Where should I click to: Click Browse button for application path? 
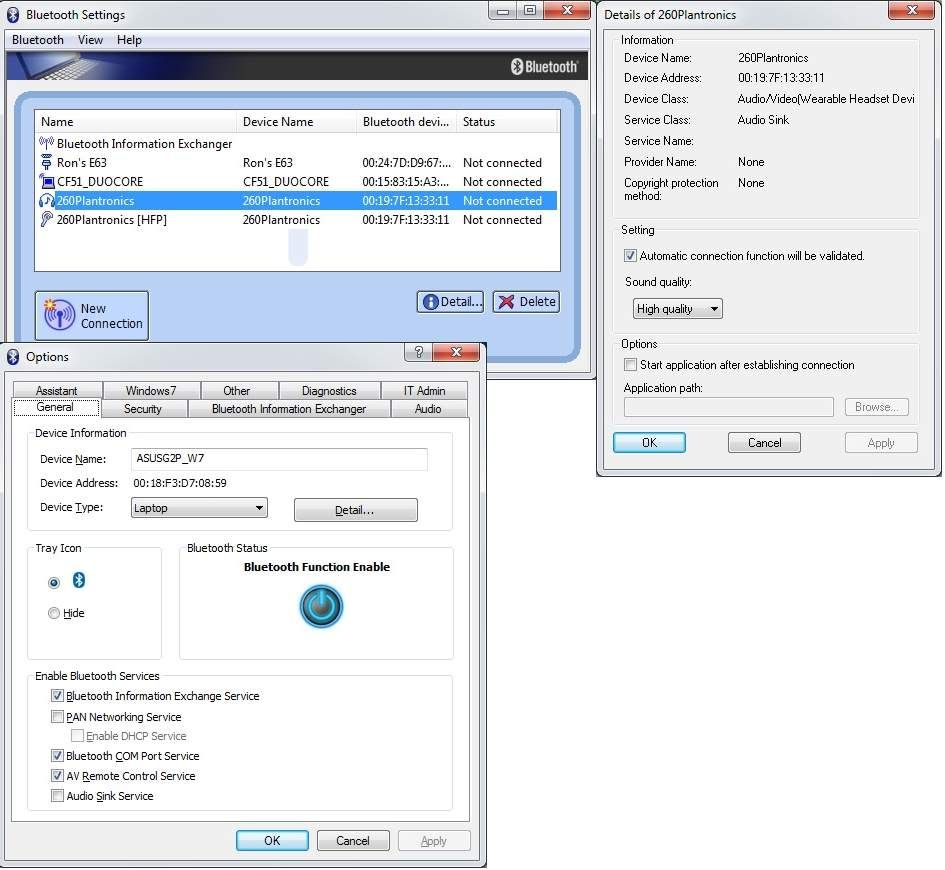pos(876,407)
